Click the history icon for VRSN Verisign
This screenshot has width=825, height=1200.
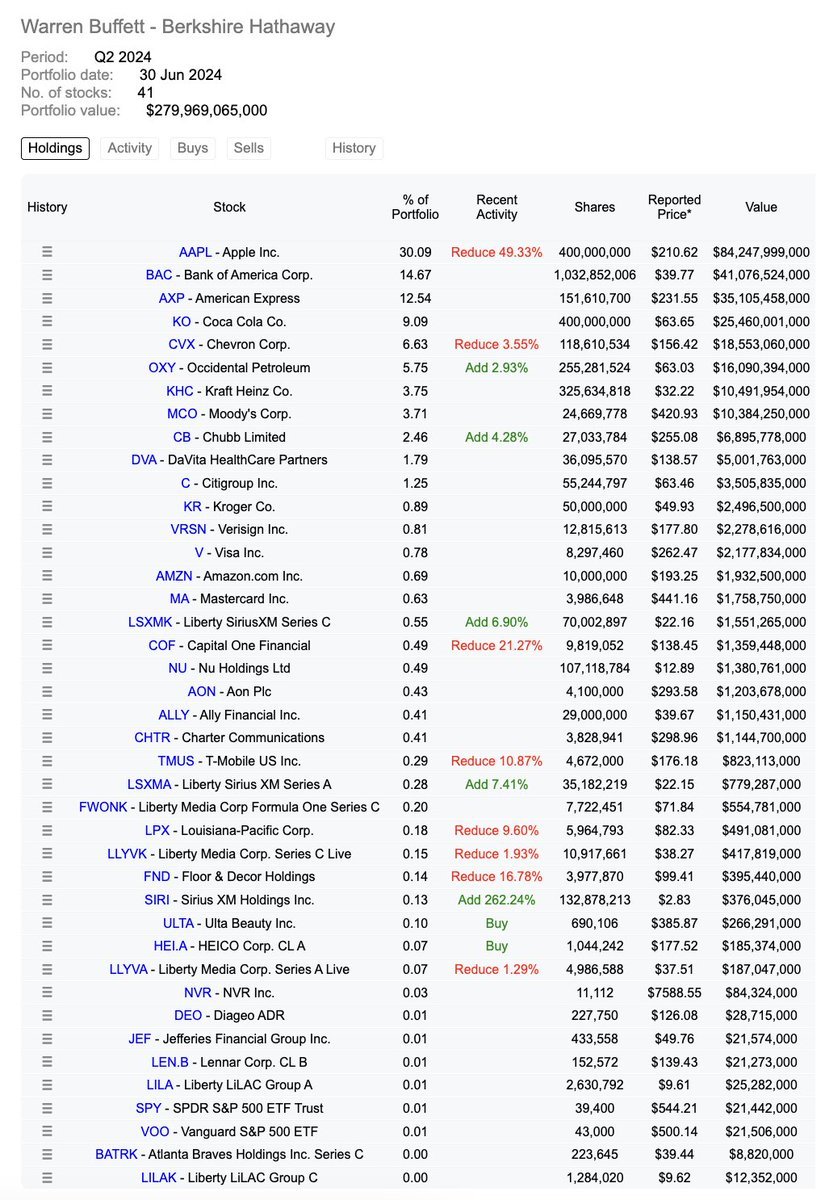pyautogui.click(x=46, y=530)
